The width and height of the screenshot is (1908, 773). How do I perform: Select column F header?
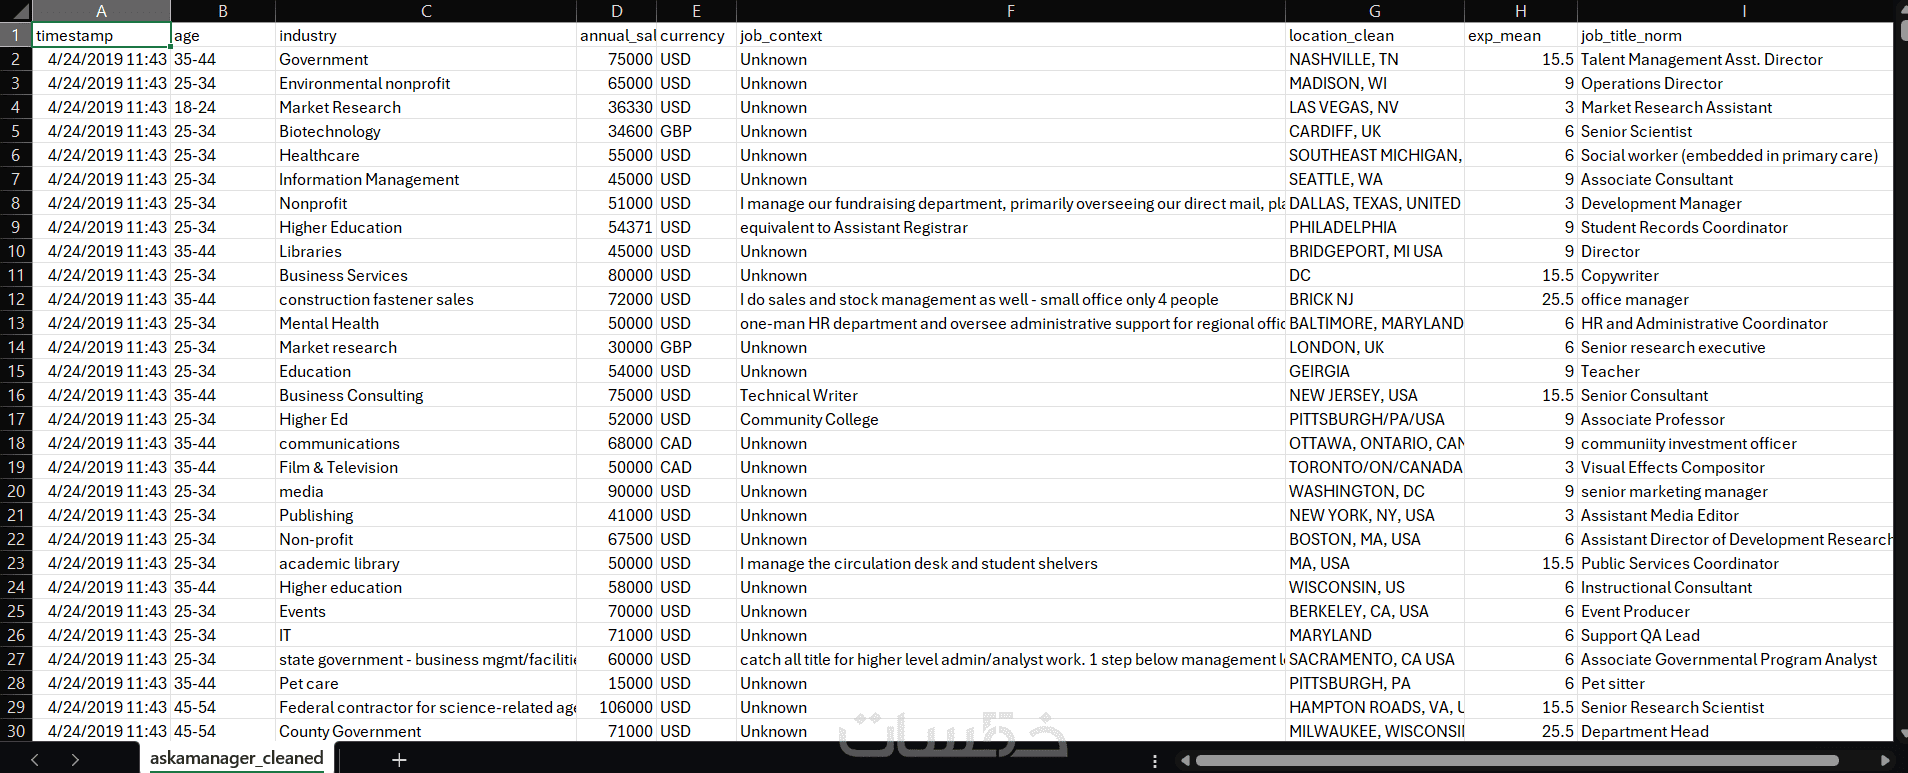[x=1011, y=11]
